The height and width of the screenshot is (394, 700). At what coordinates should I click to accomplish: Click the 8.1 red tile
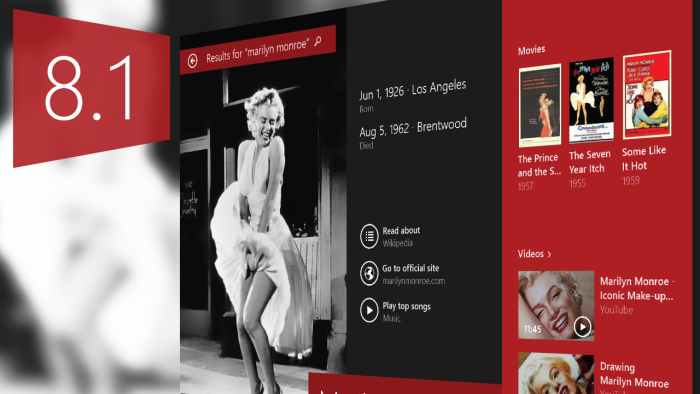pyautogui.click(x=92, y=88)
